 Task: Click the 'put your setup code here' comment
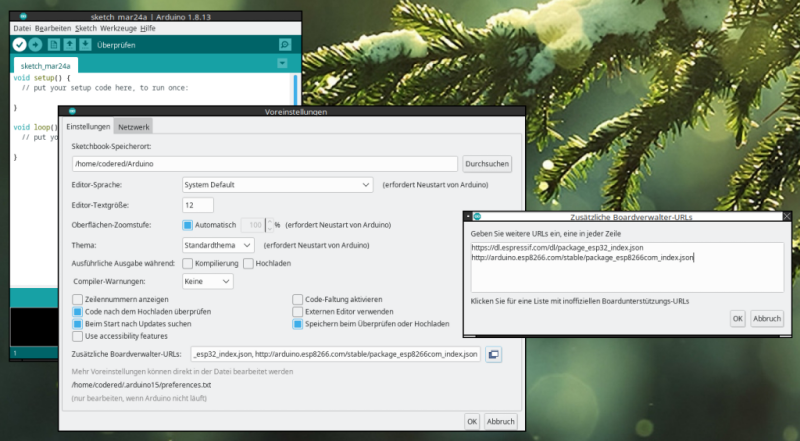click(x=106, y=88)
